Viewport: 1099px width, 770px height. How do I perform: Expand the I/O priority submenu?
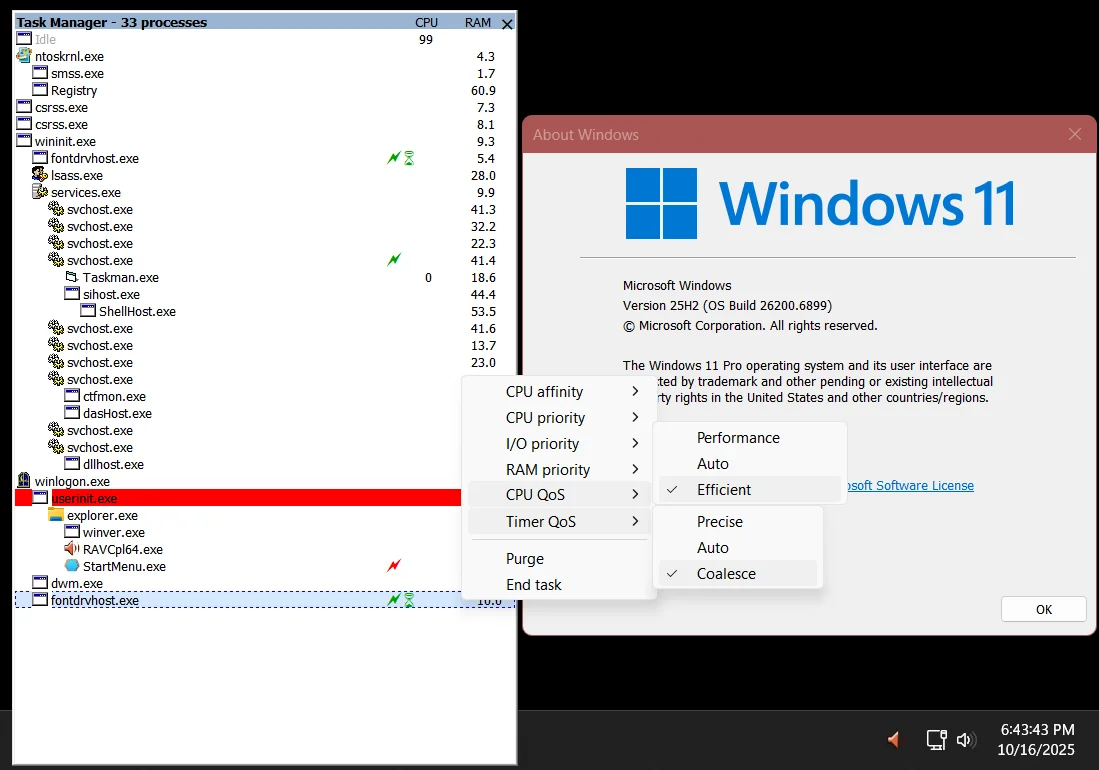[559, 444]
